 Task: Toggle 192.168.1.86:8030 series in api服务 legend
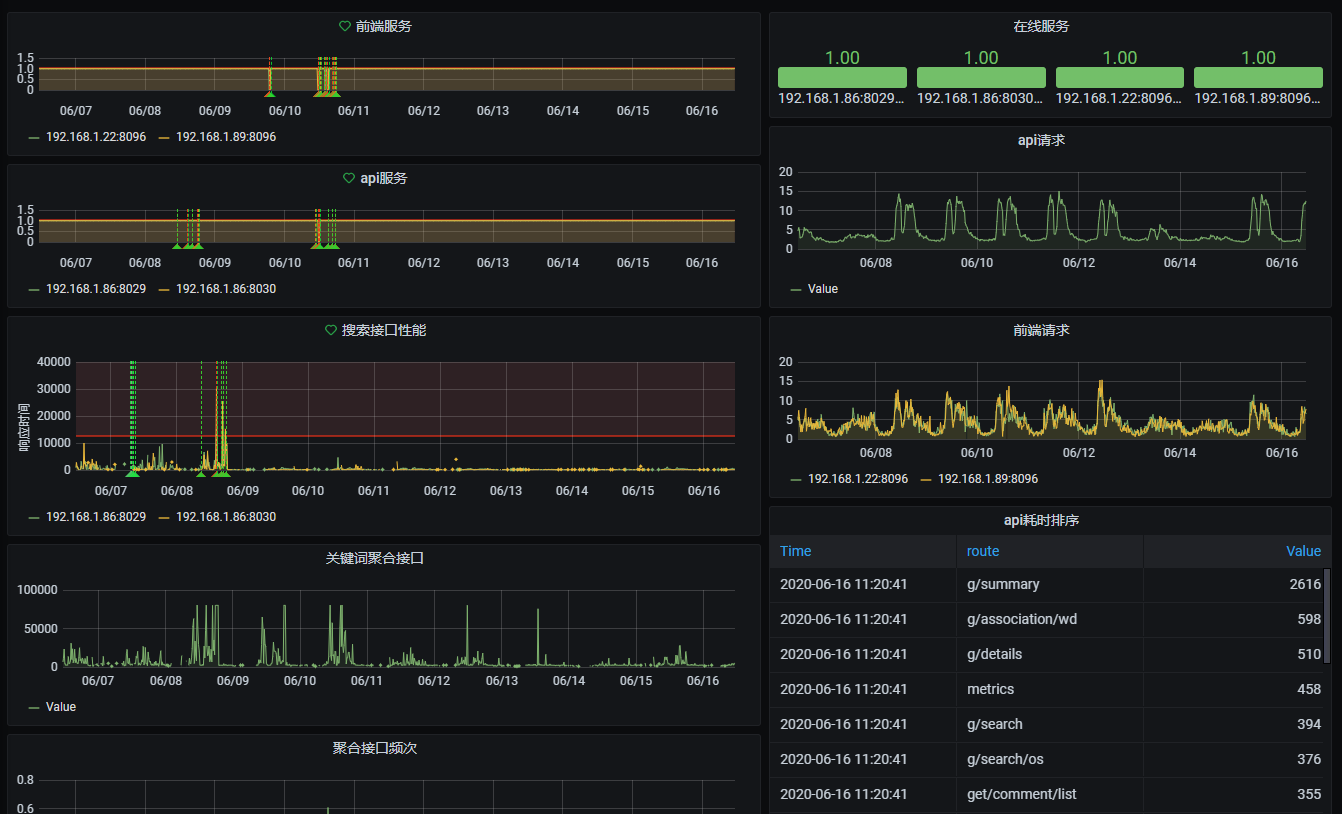pyautogui.click(x=225, y=289)
